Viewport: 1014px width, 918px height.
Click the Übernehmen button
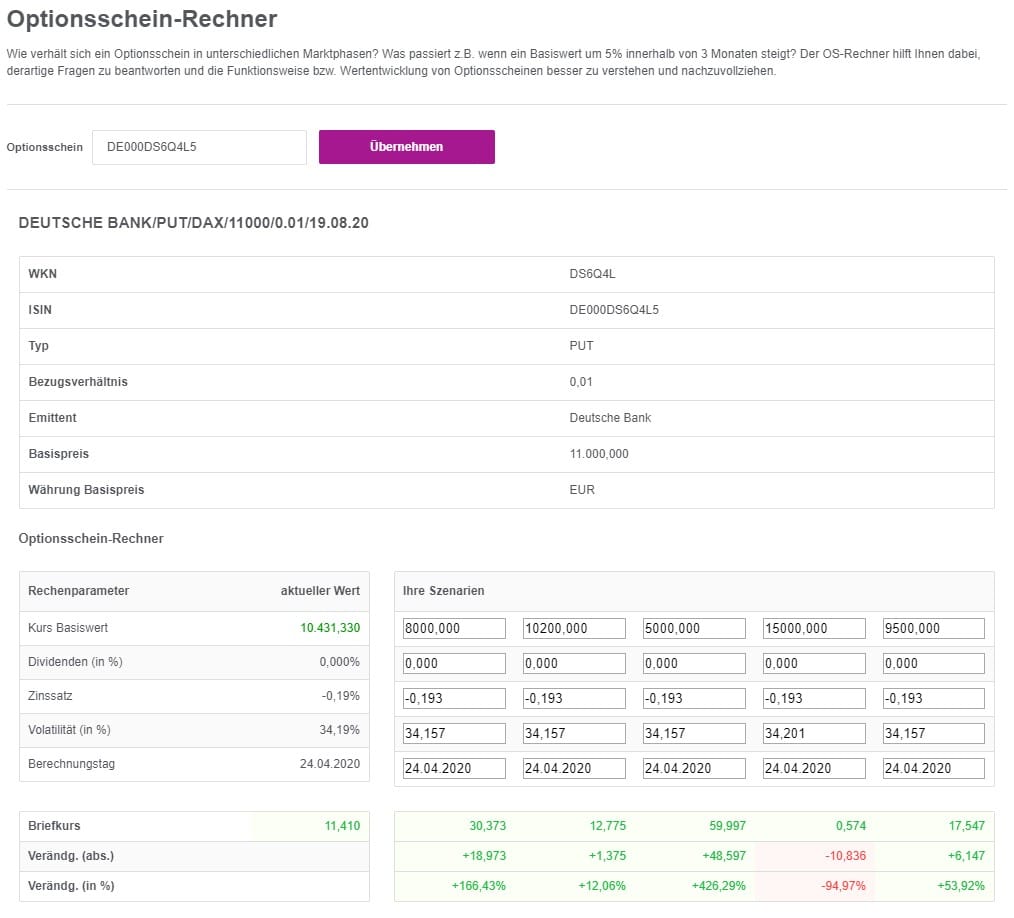coord(406,147)
